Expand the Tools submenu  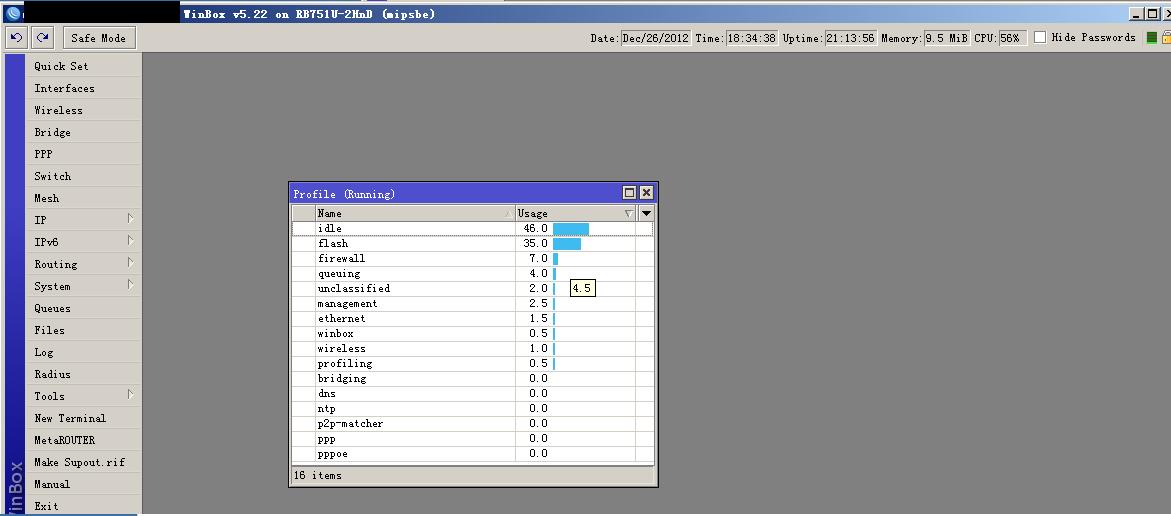pyautogui.click(x=83, y=397)
